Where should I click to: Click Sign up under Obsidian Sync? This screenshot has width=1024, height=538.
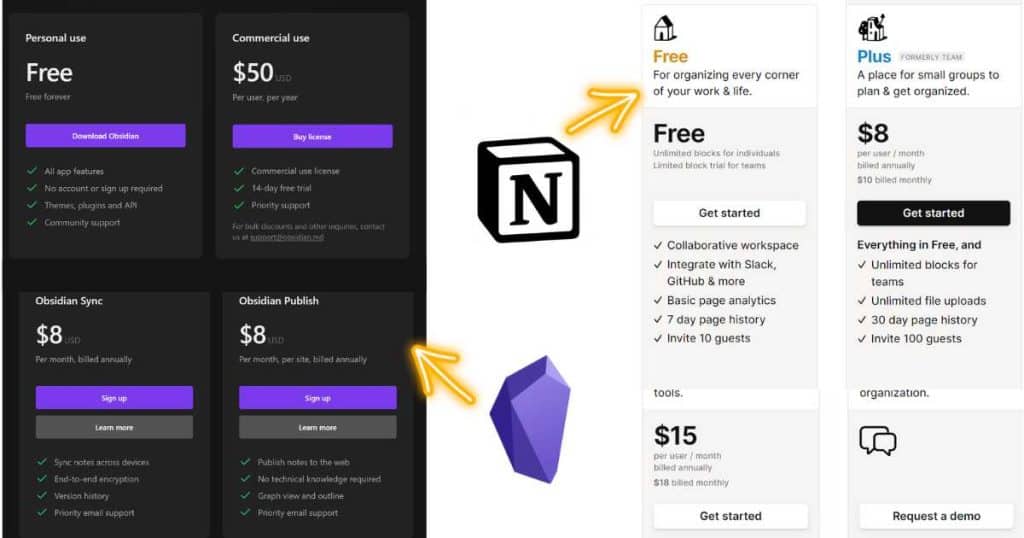[x=114, y=398]
